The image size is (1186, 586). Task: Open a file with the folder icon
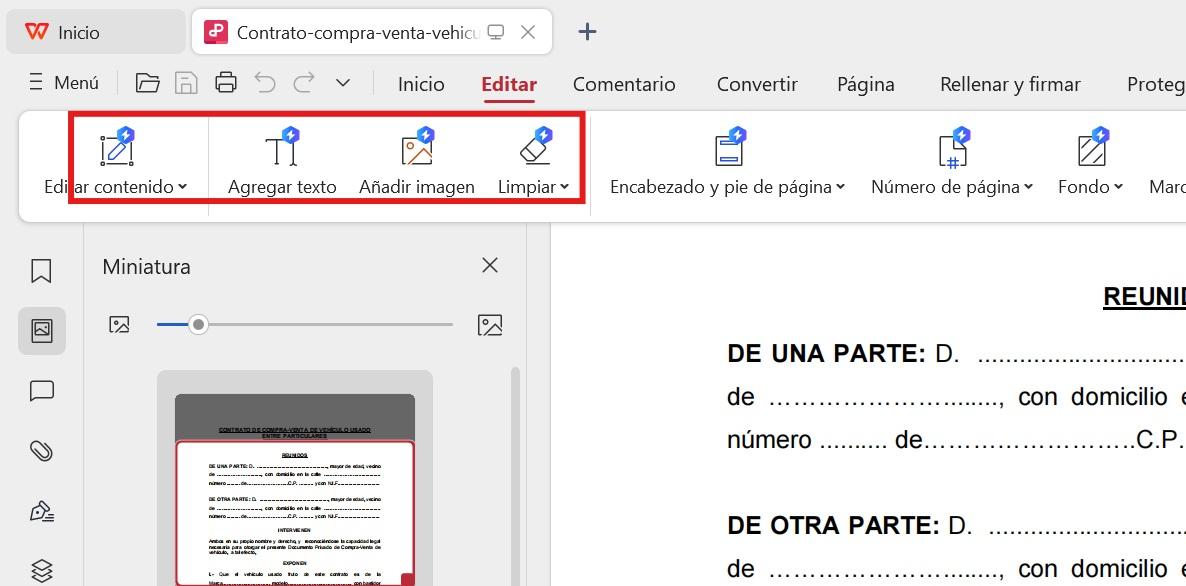(147, 83)
